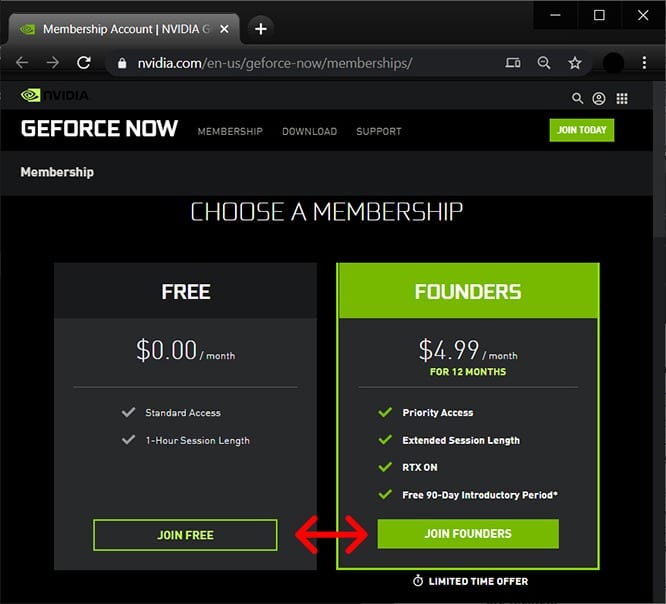
Task: Open the Membership nav menu item
Action: pyautogui.click(x=230, y=131)
